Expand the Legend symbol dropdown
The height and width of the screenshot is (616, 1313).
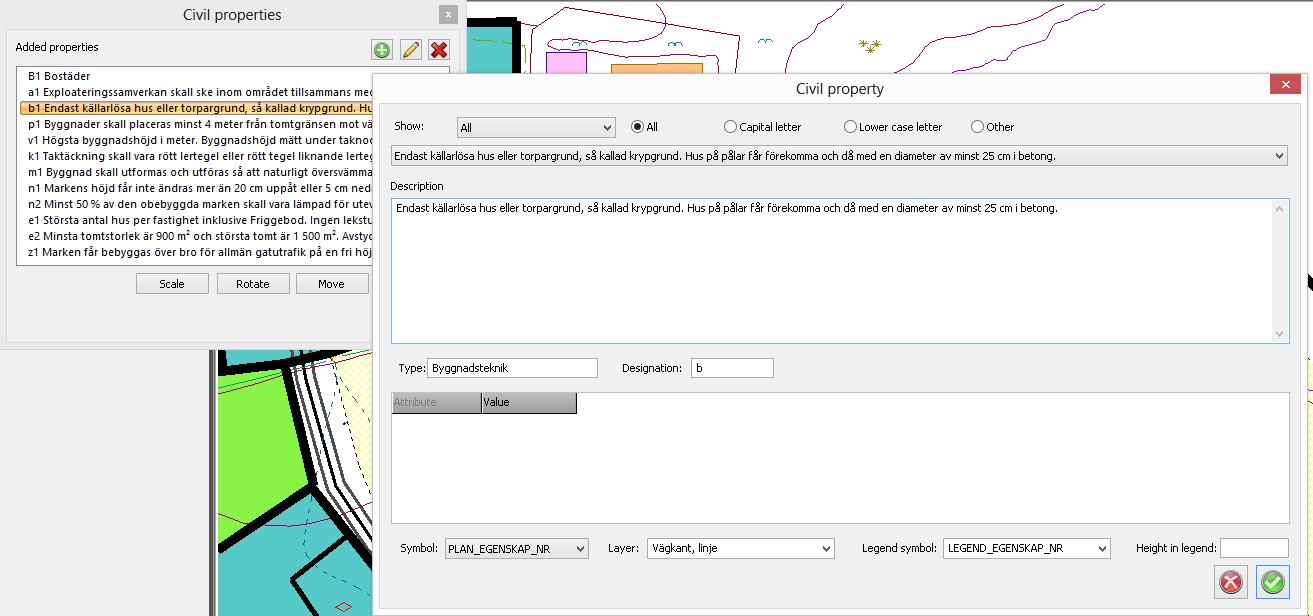coord(1026,548)
